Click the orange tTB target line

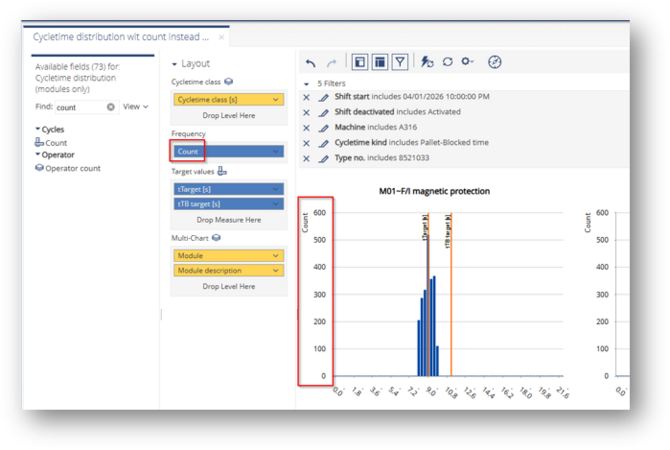point(451,295)
